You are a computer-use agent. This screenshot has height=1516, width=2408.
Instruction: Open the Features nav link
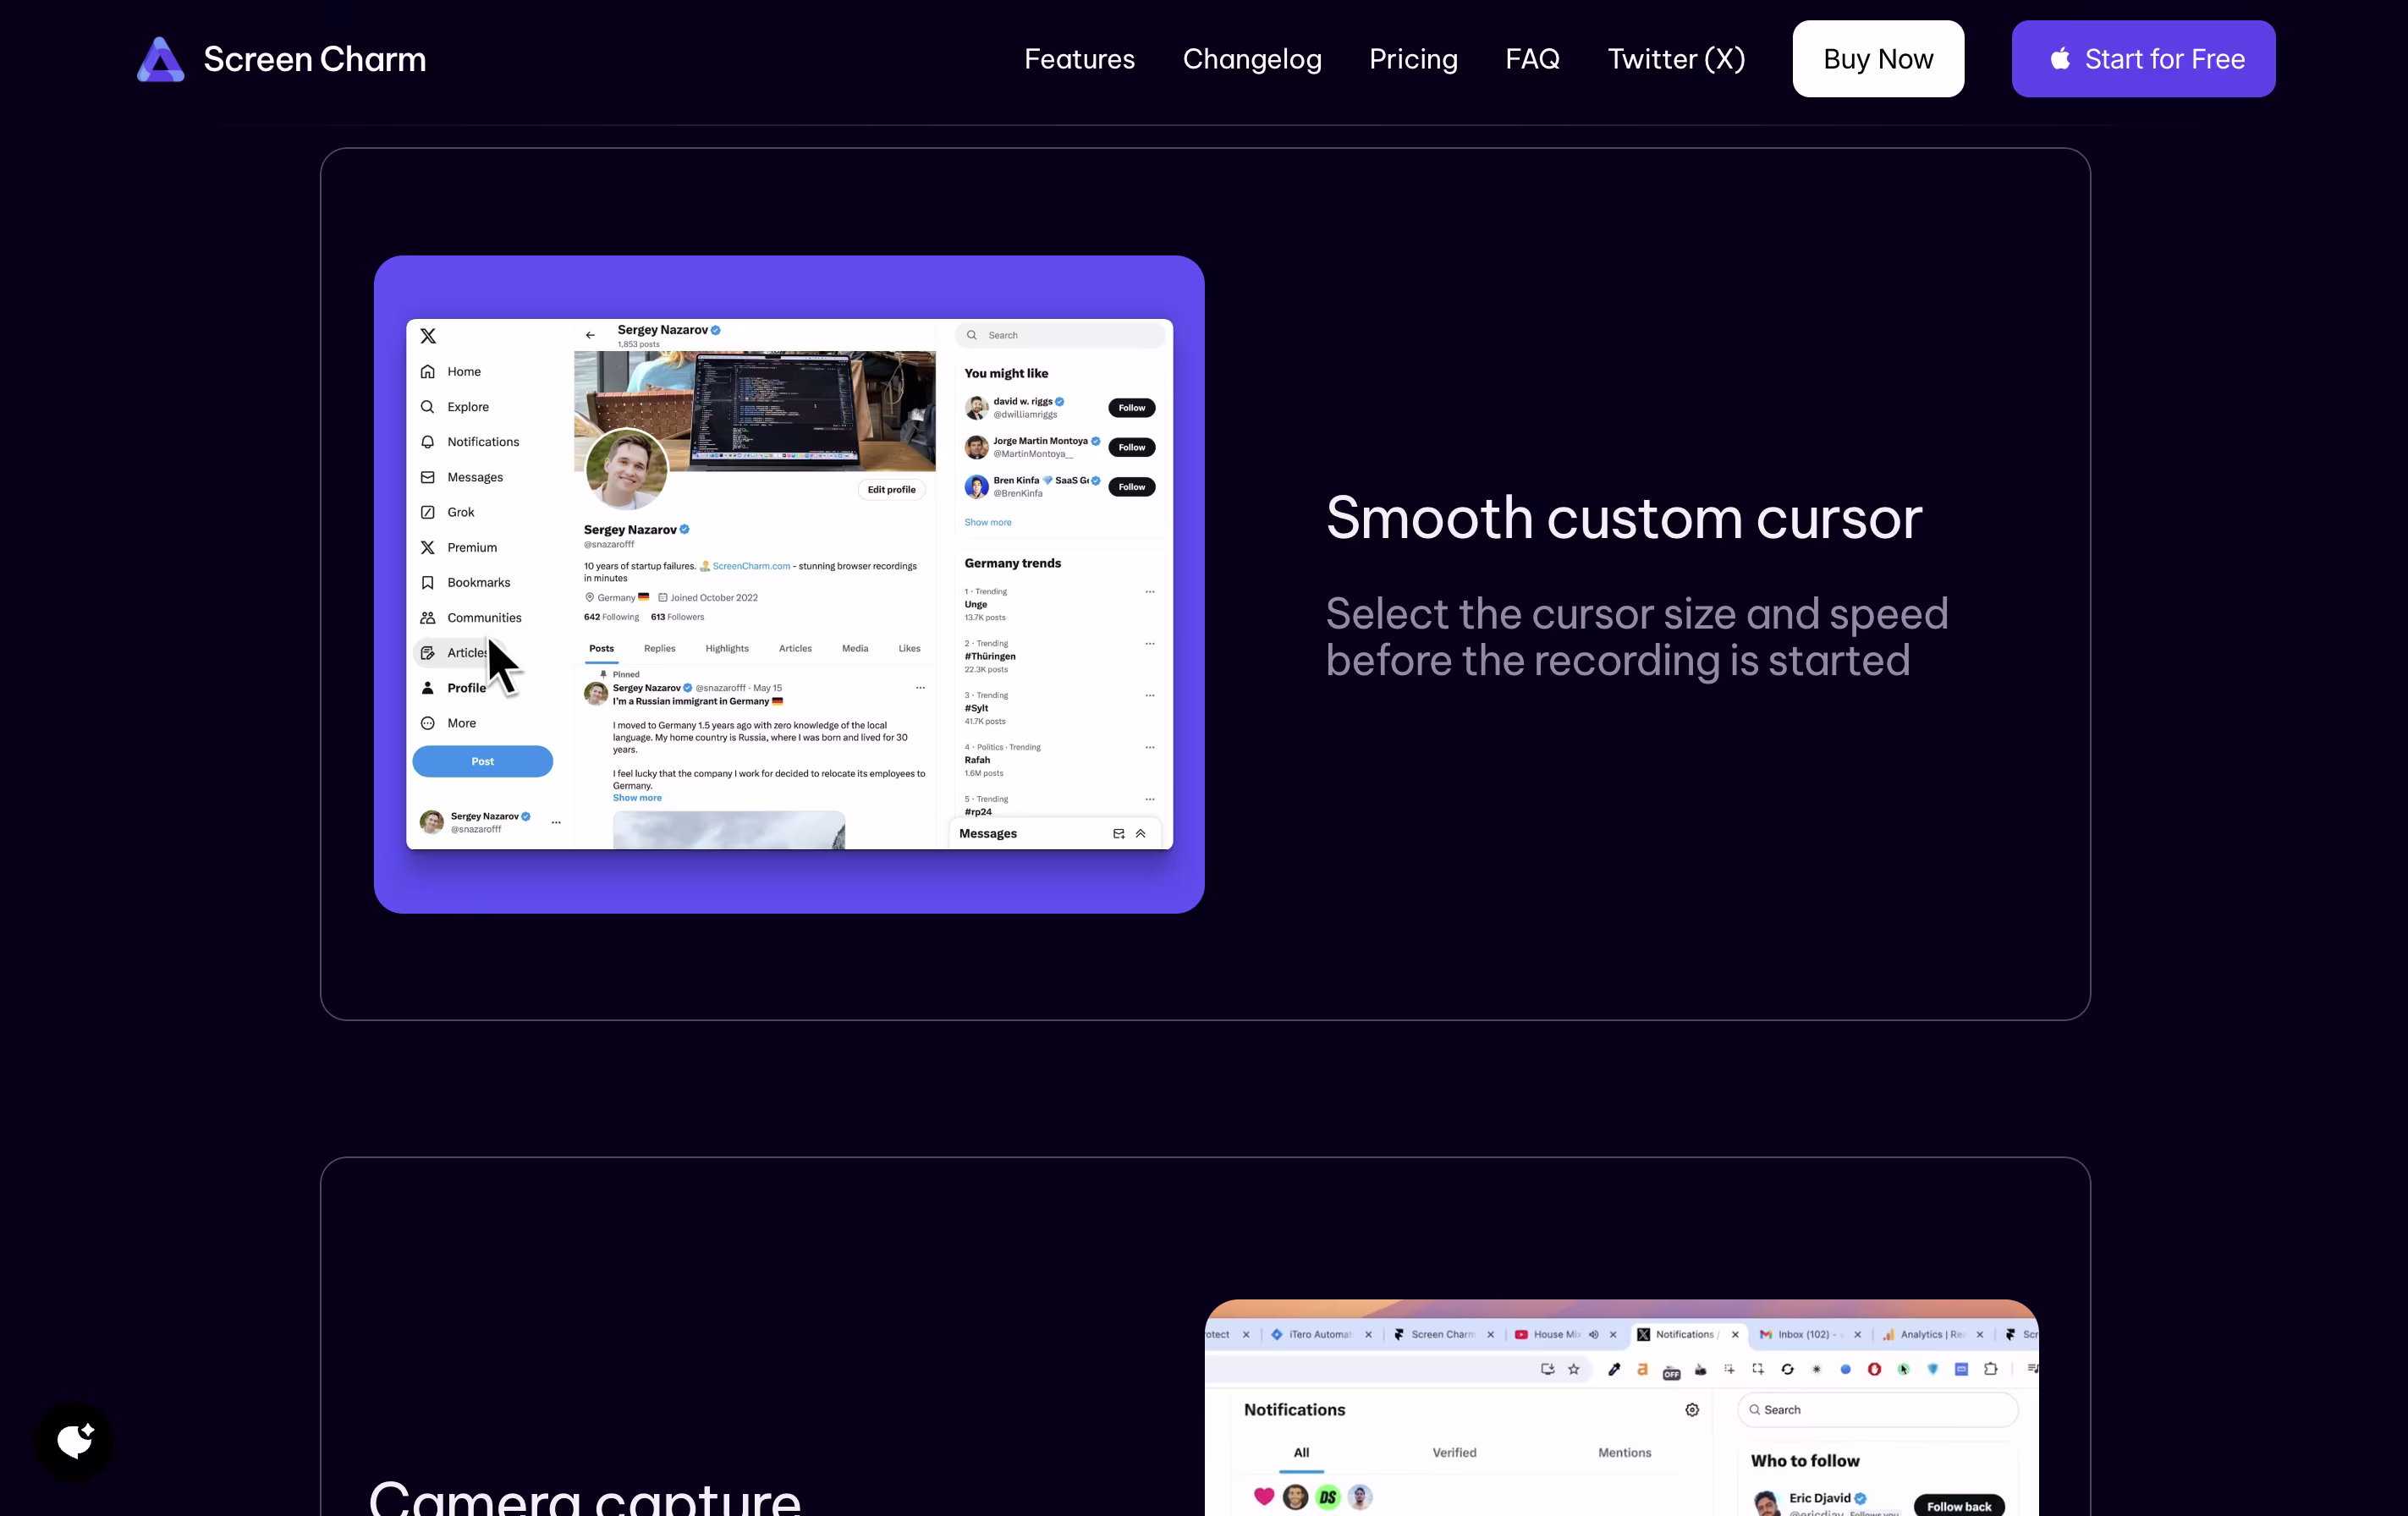click(1079, 59)
